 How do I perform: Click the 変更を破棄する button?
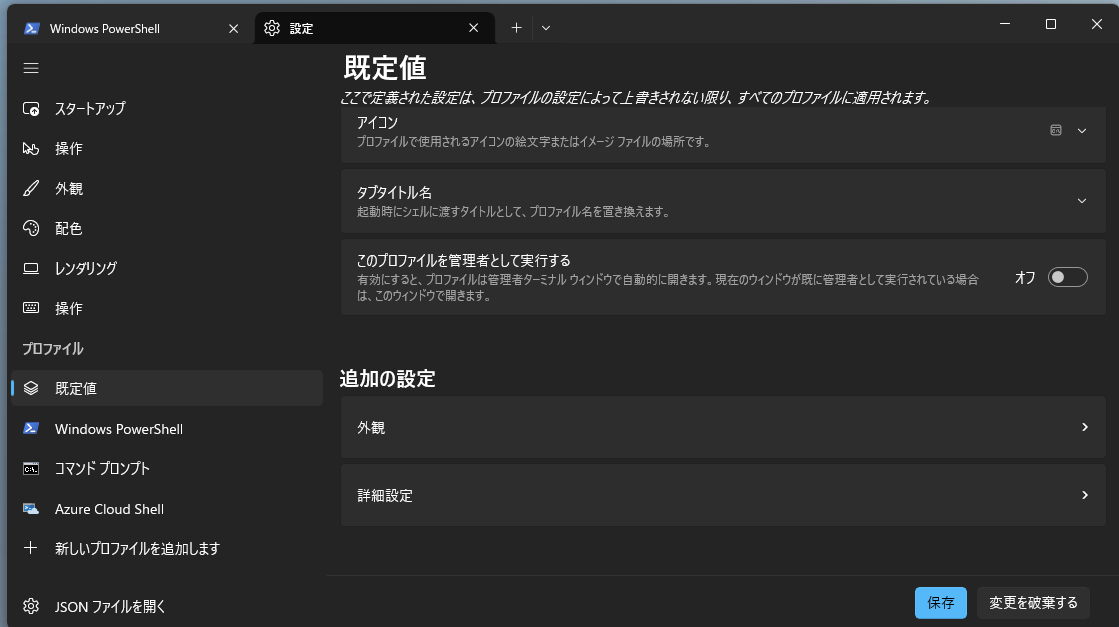pyautogui.click(x=1034, y=603)
